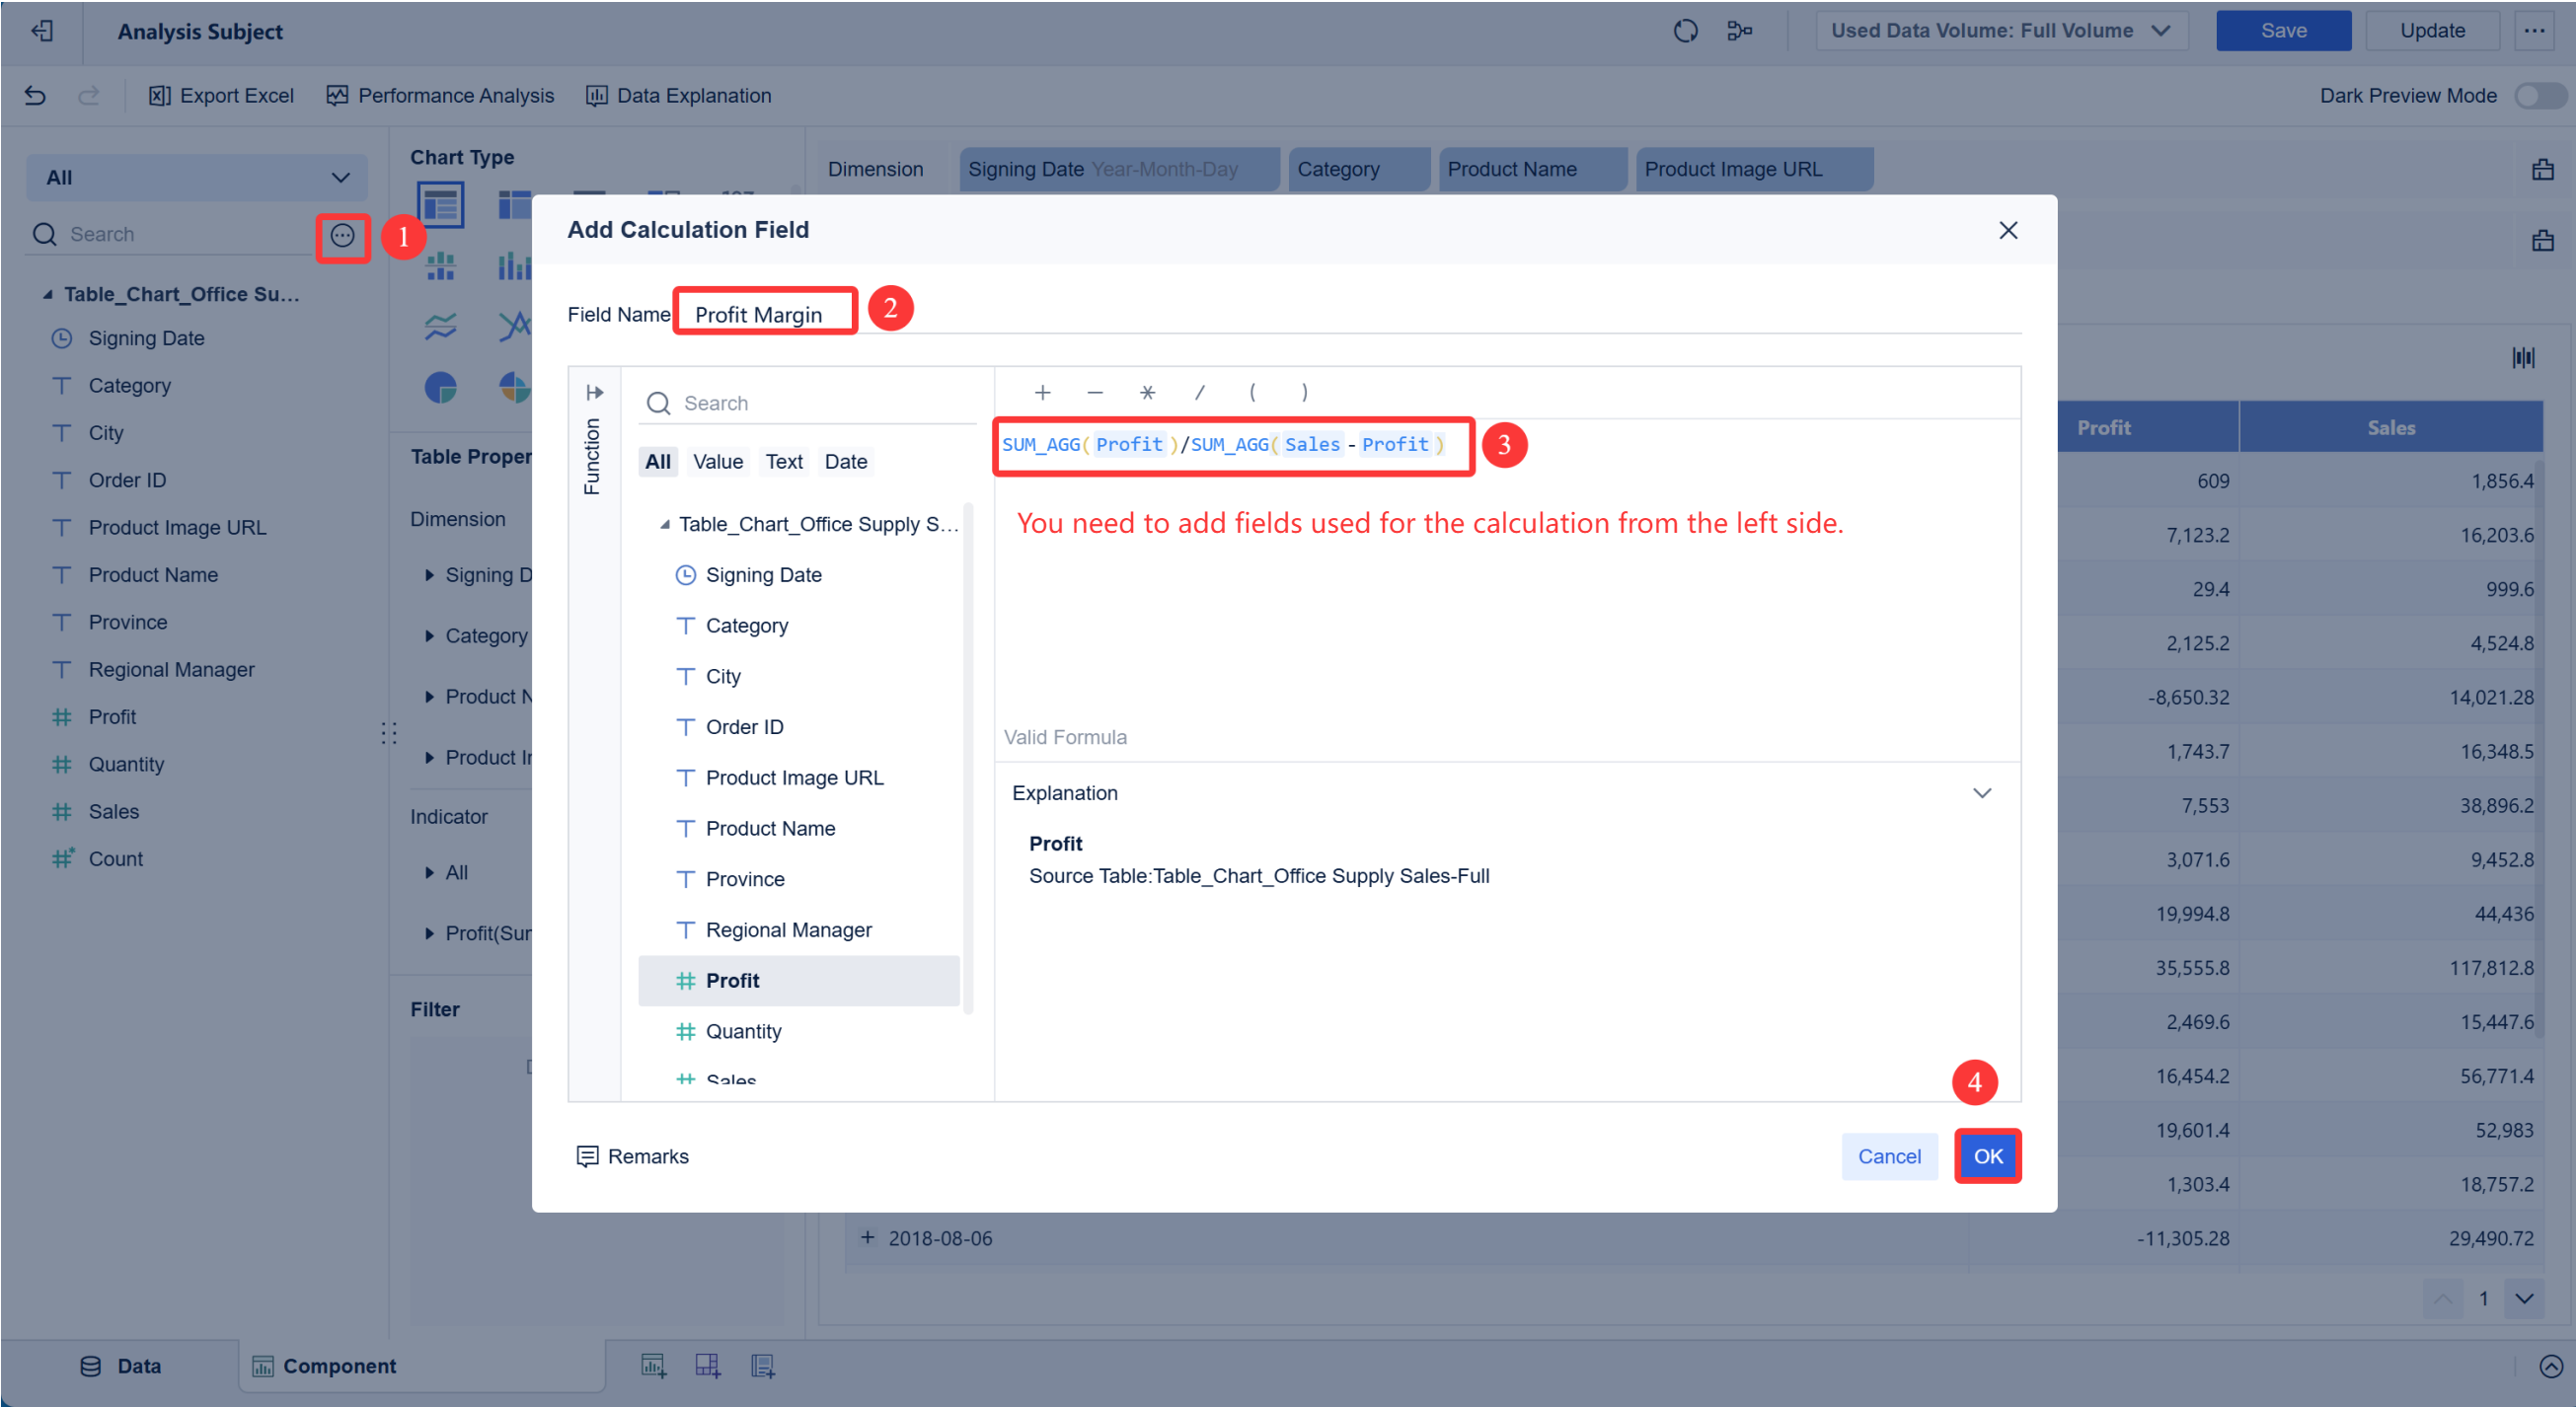The height and width of the screenshot is (1407, 2576).
Task: Insert left parenthesis in formula
Action: pos(1253,392)
